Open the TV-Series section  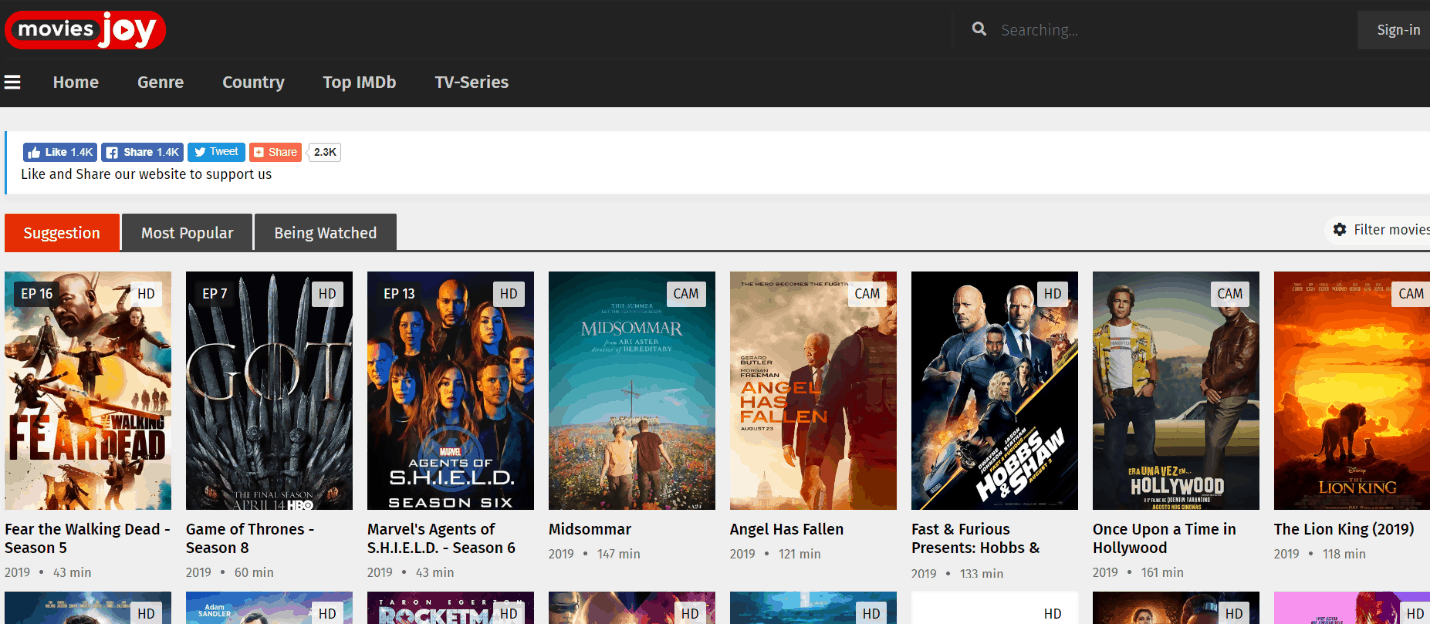471,82
